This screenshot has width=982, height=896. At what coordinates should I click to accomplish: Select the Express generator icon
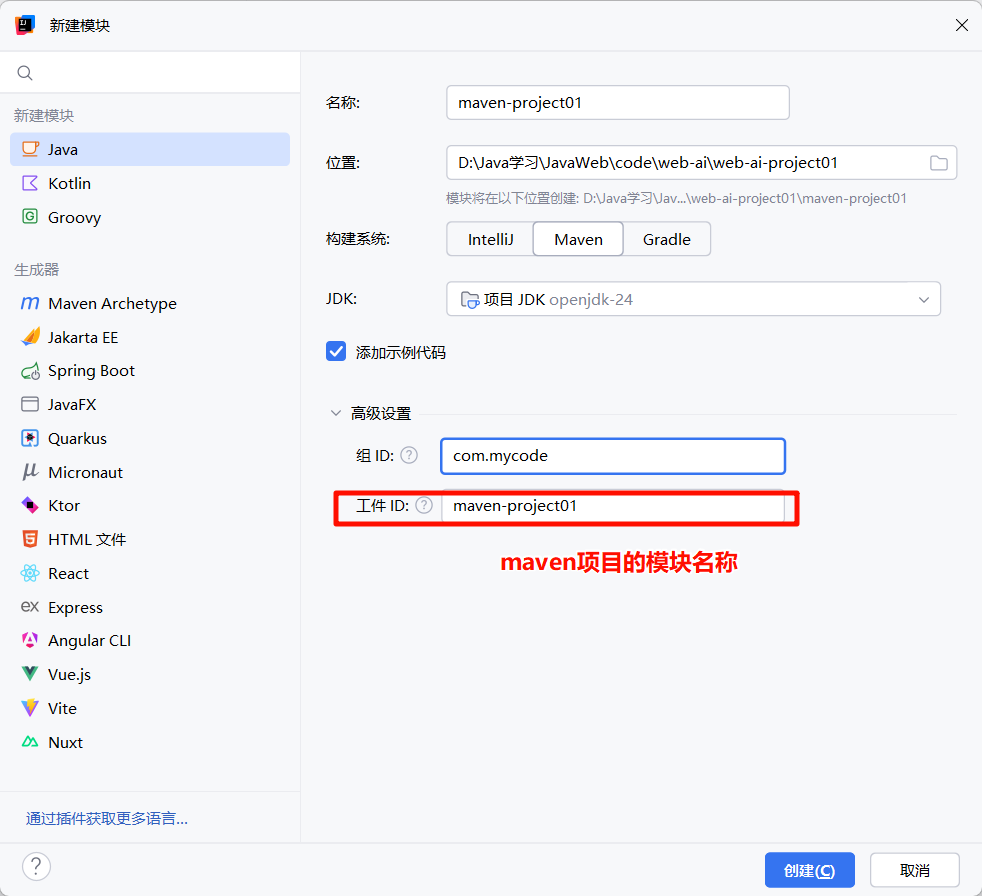pos(30,607)
